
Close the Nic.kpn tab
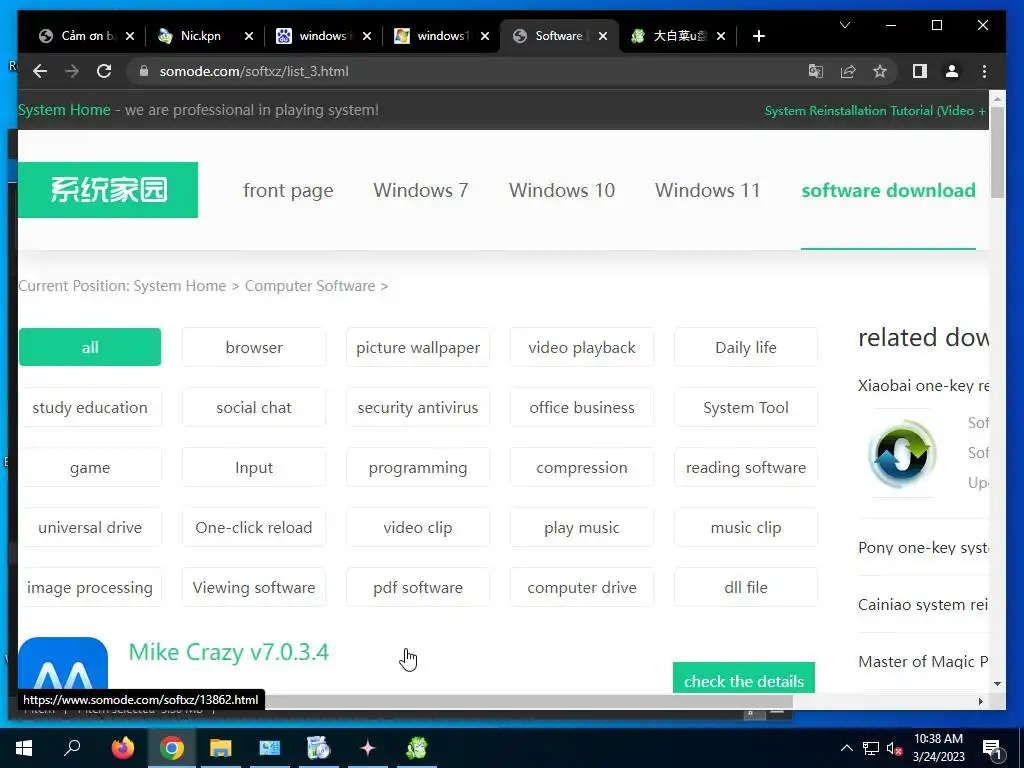coord(248,36)
